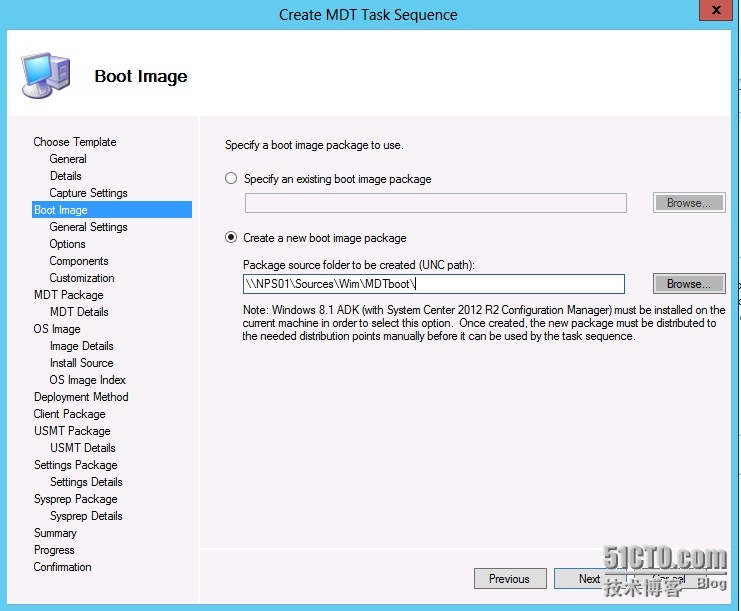Go to the Image Details step
Image resolution: width=741 pixels, height=611 pixels.
(x=82, y=346)
